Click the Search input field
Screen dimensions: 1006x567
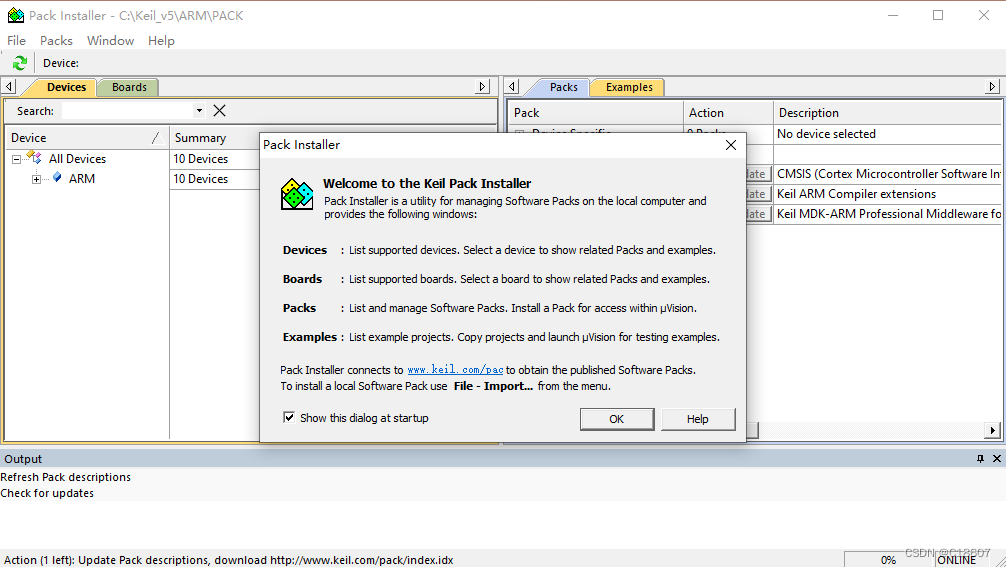coord(127,110)
